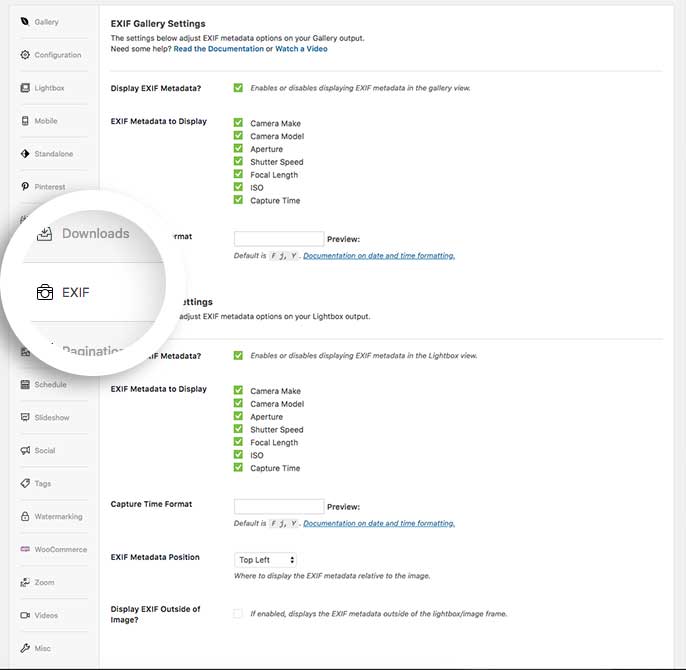Click the Watch a Video link
The image size is (686, 670).
click(301, 49)
